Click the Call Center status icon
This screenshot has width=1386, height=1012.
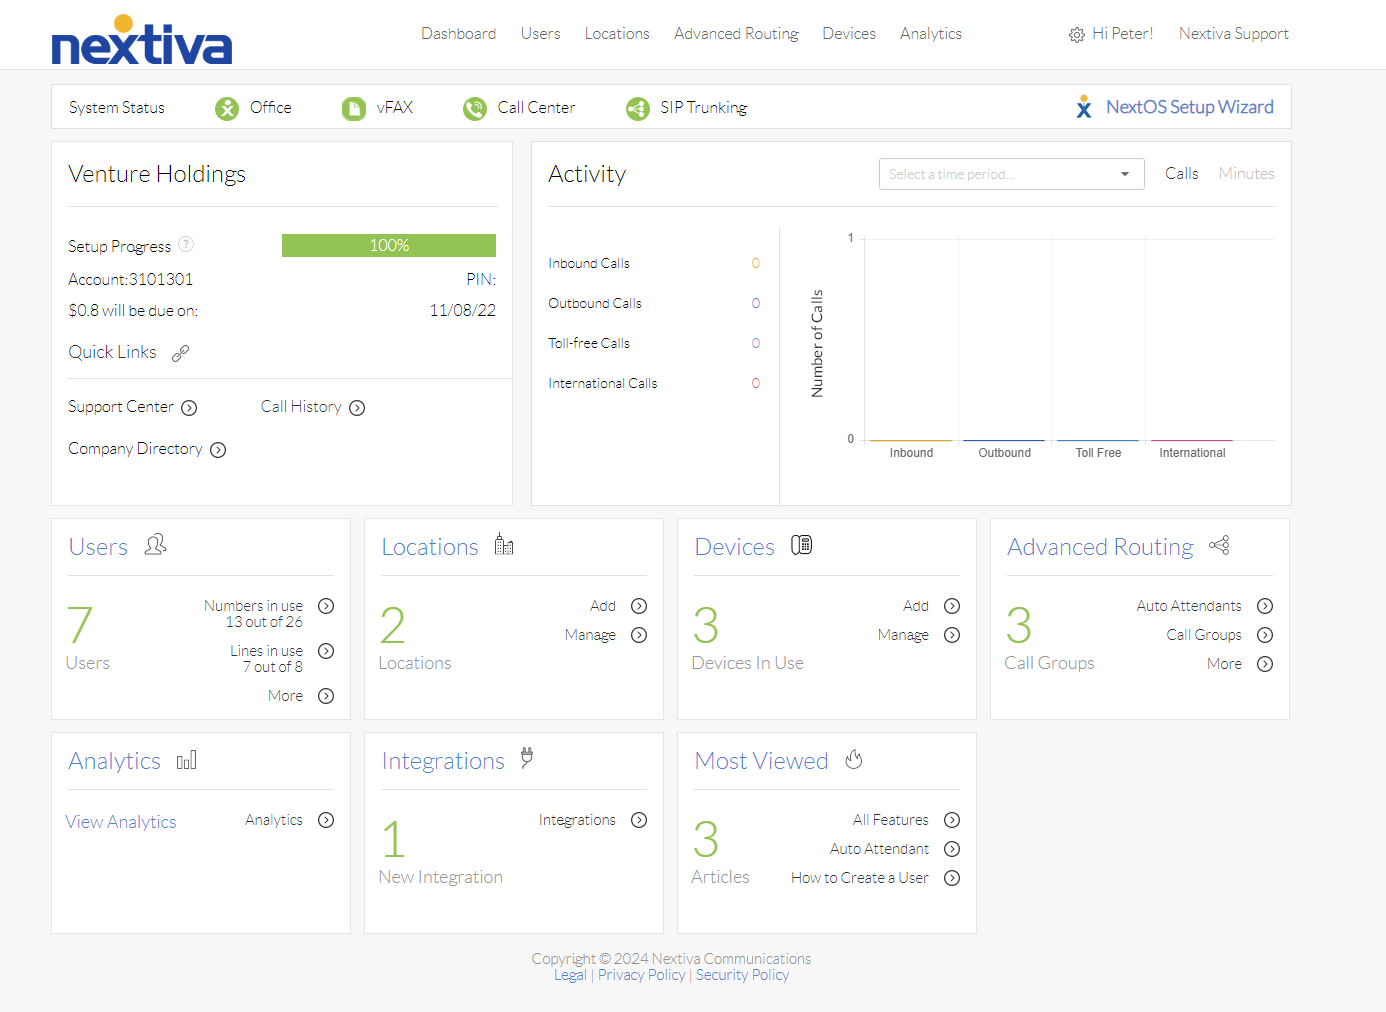(x=474, y=108)
